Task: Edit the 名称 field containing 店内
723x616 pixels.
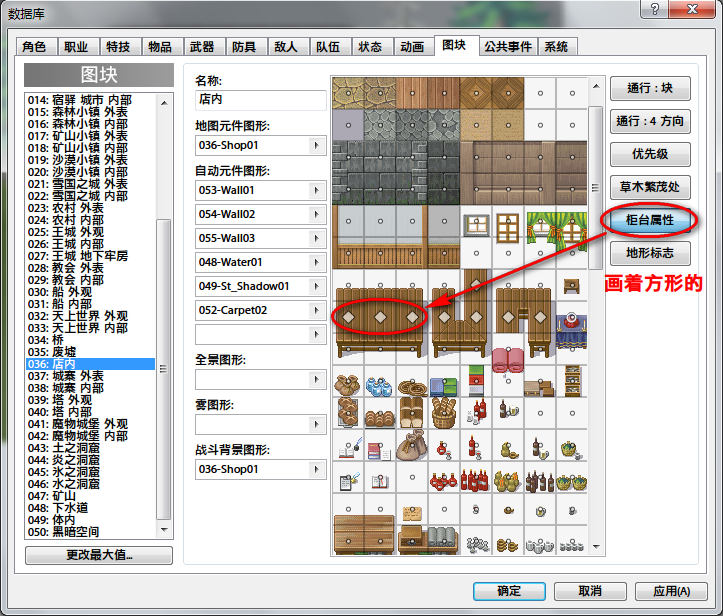Action: point(261,100)
